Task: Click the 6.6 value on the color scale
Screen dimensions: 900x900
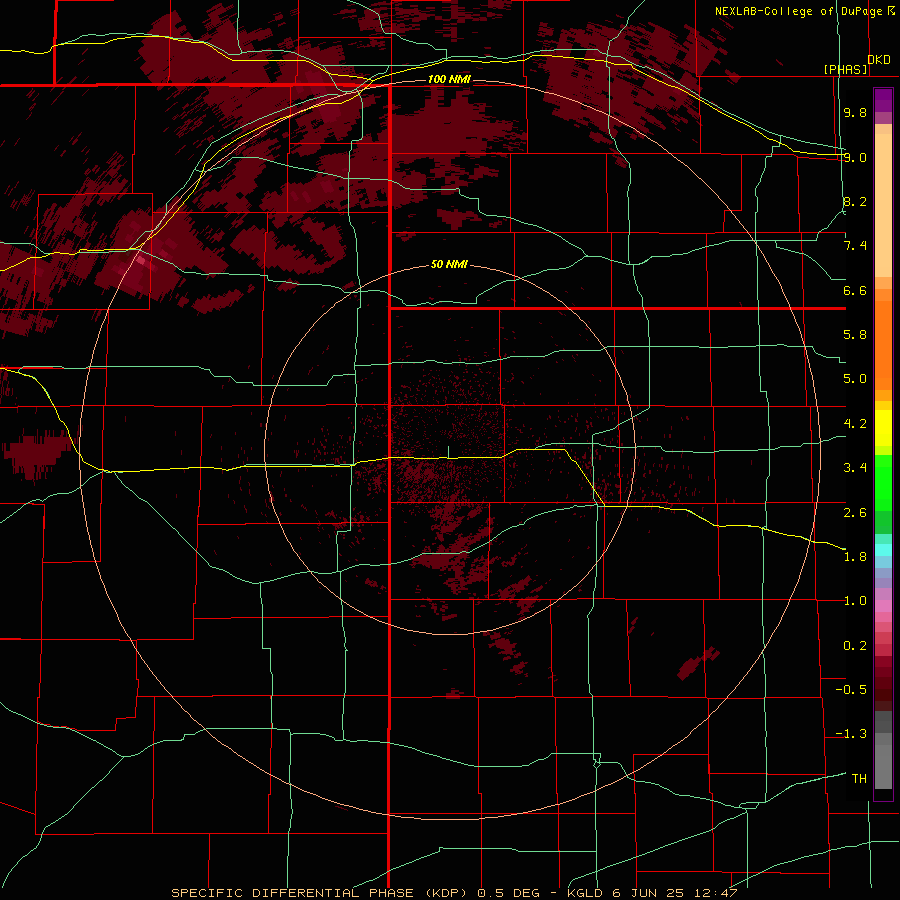Action: coord(855,290)
